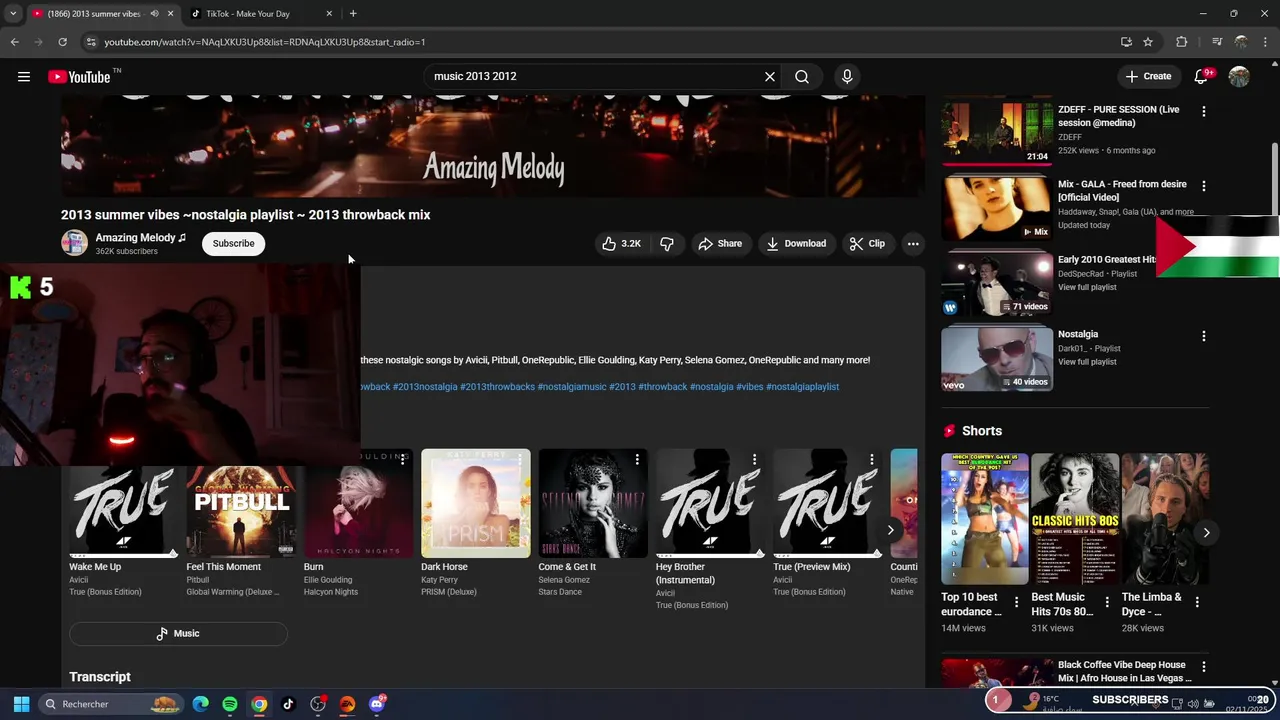1280x720 pixels.
Task: Open Amazing Melody channel name link
Action: coord(135,238)
